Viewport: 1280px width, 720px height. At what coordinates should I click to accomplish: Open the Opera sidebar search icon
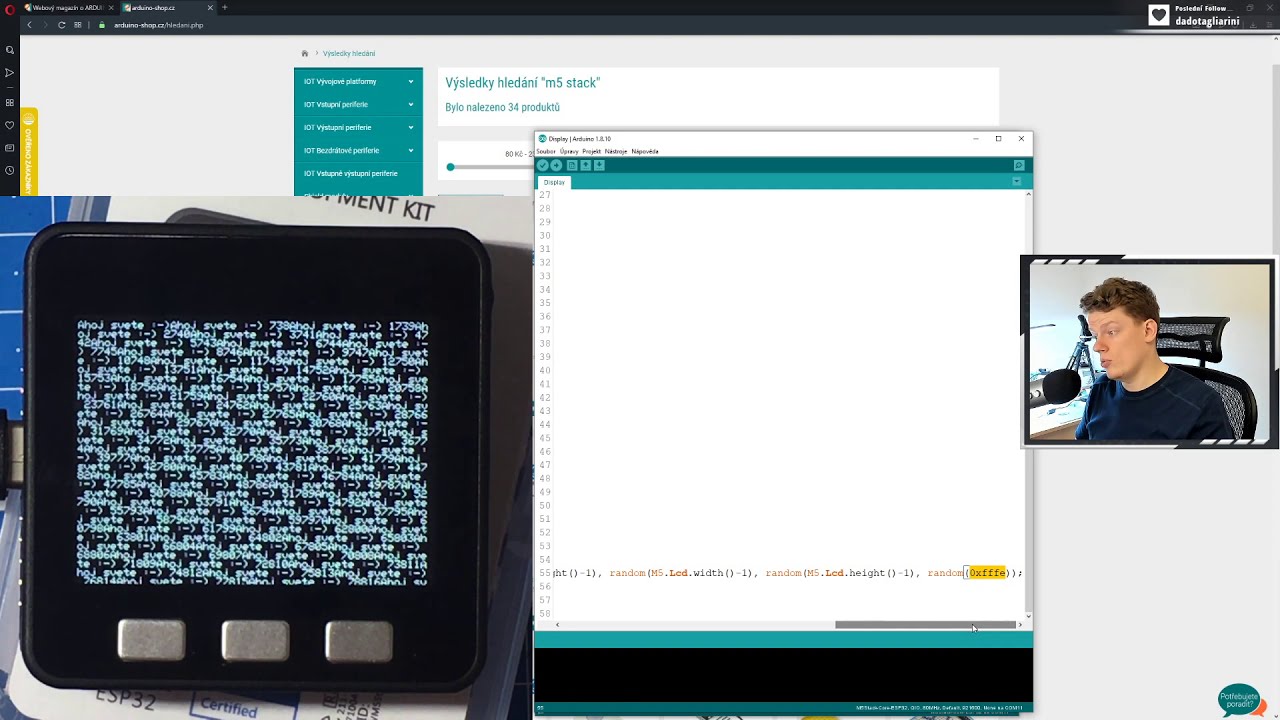pos(10,50)
